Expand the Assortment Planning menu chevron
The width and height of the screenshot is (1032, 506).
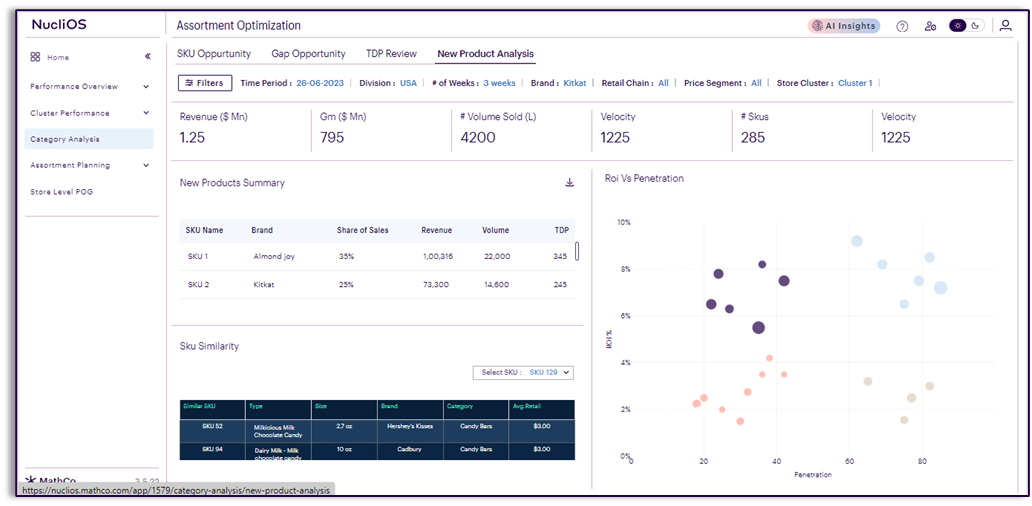pos(146,165)
